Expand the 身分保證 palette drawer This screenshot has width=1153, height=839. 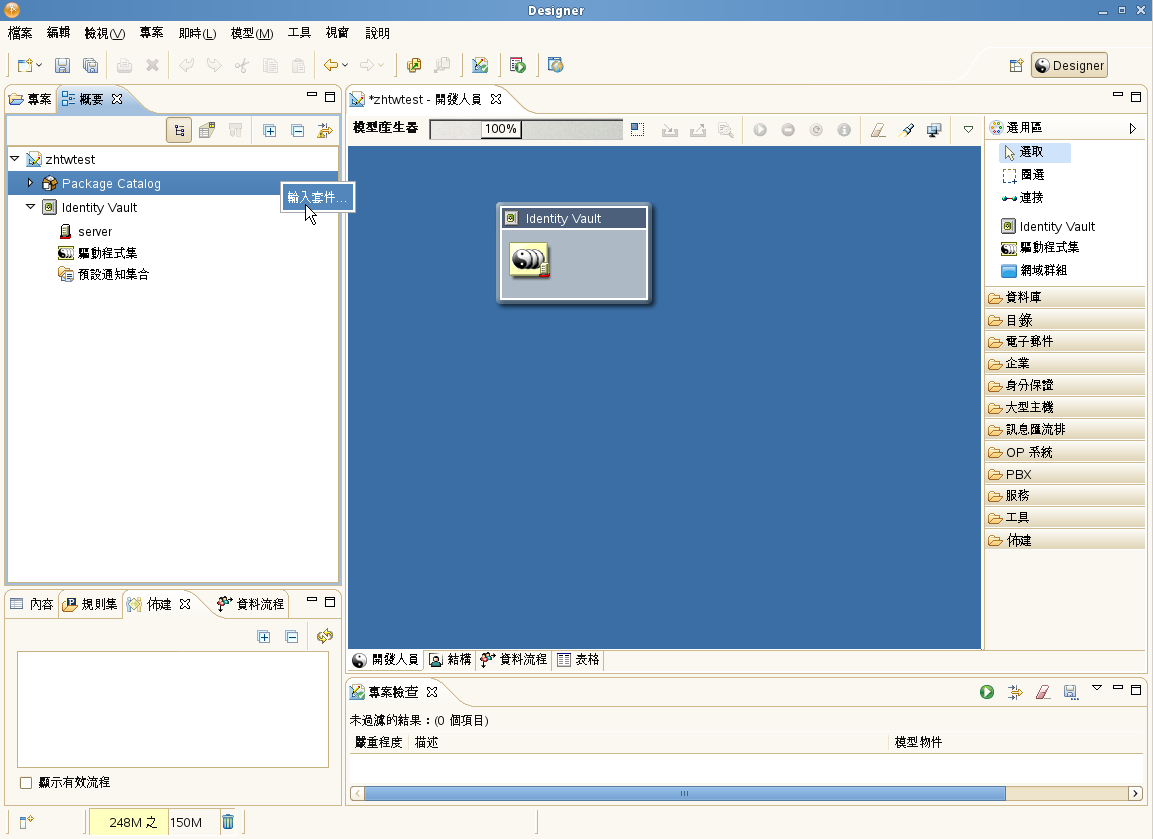(1065, 385)
